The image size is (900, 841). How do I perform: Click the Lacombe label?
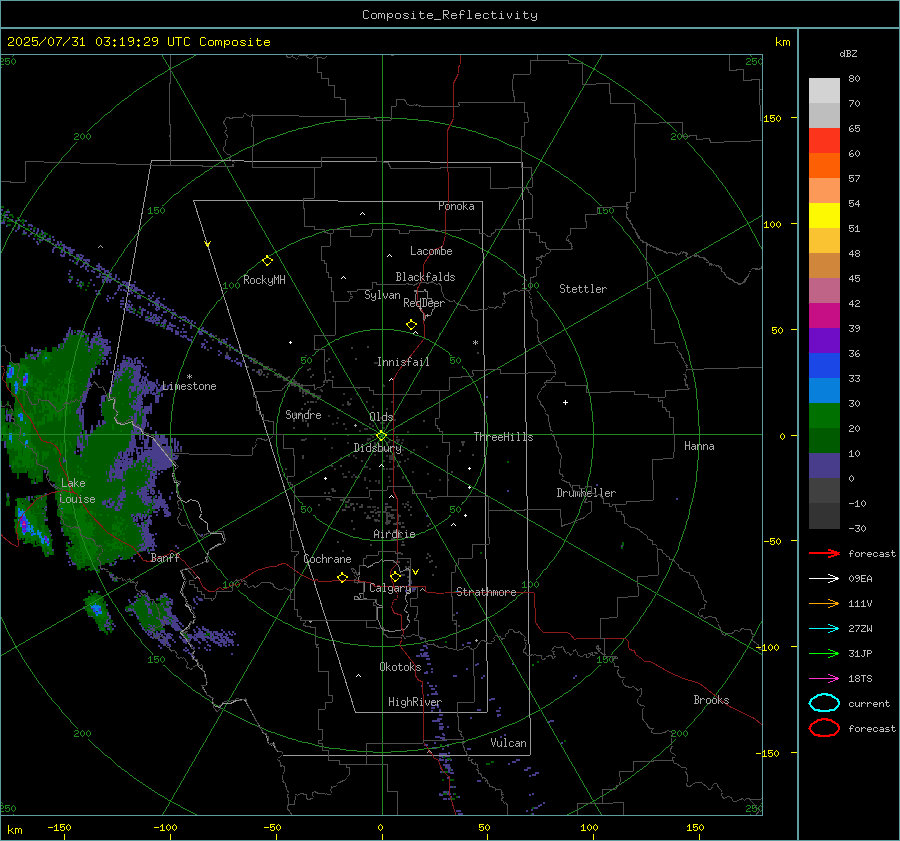(431, 251)
